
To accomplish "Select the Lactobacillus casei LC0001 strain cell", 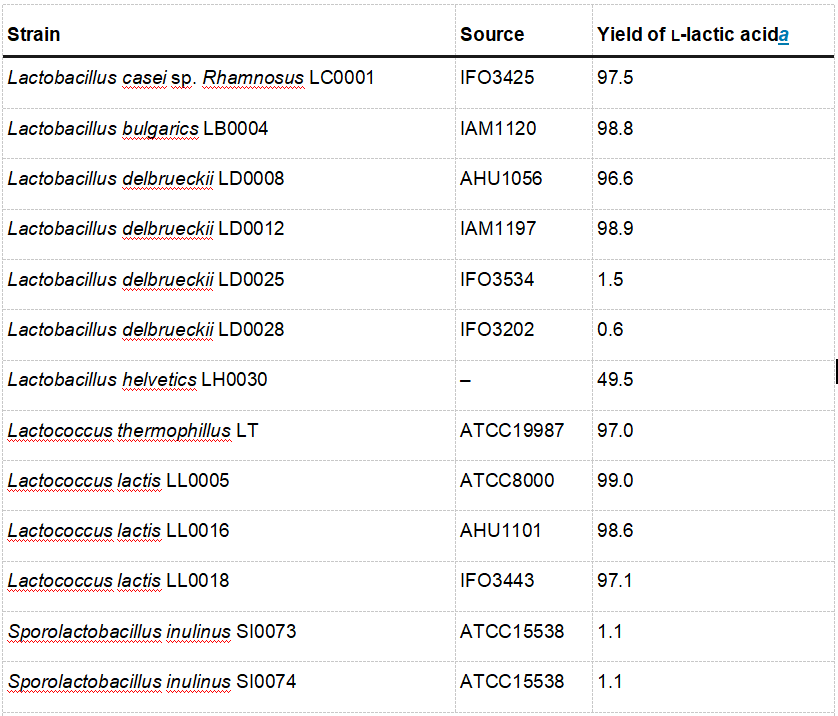I will click(x=191, y=78).
